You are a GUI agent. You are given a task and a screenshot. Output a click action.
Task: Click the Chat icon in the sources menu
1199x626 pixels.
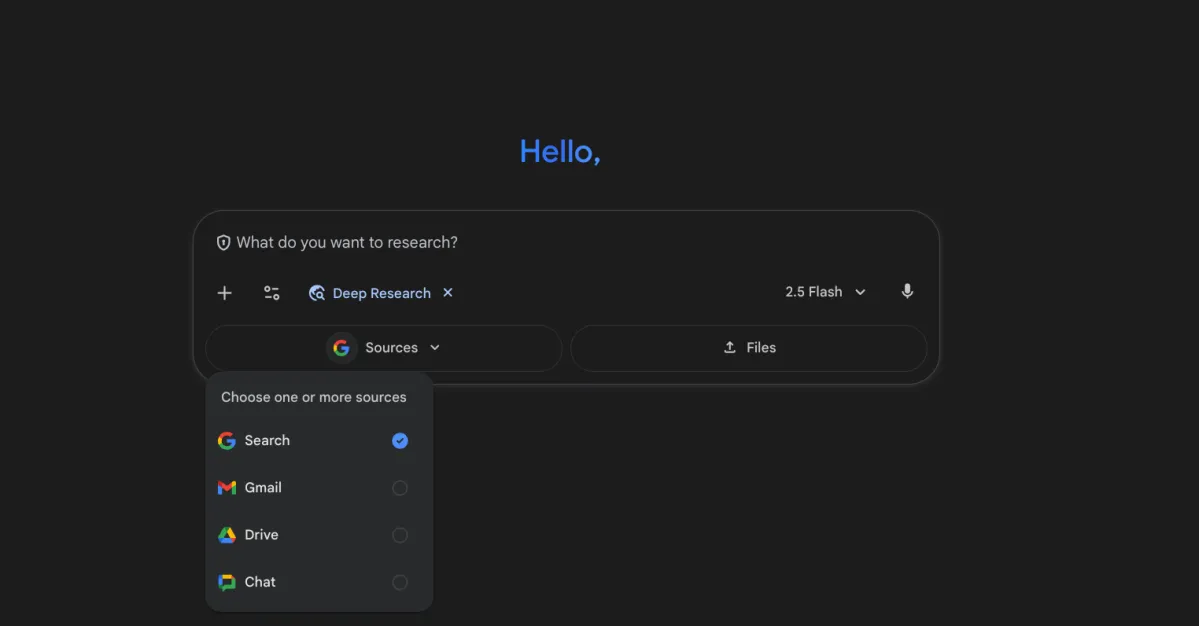pyautogui.click(x=226, y=581)
